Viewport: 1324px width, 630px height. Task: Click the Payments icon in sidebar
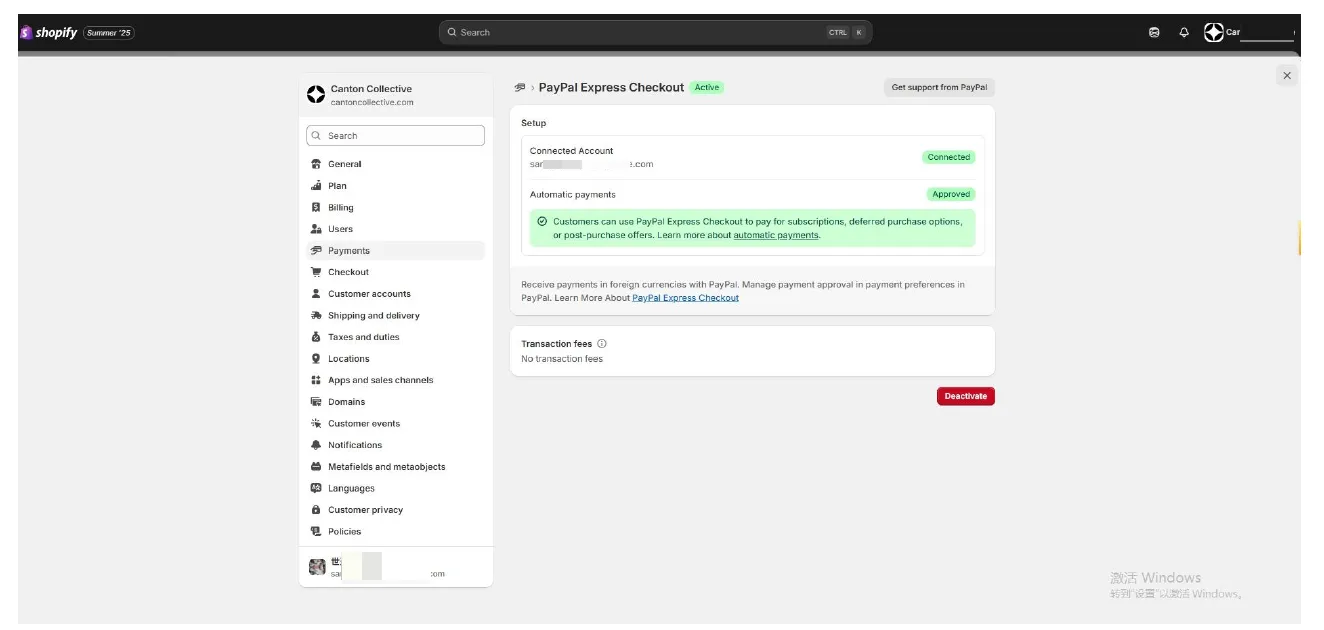316,250
